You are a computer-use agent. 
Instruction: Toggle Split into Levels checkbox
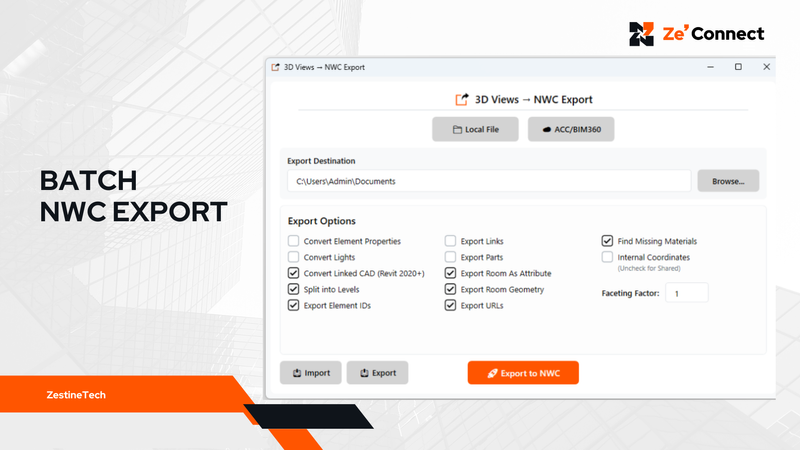(293, 289)
